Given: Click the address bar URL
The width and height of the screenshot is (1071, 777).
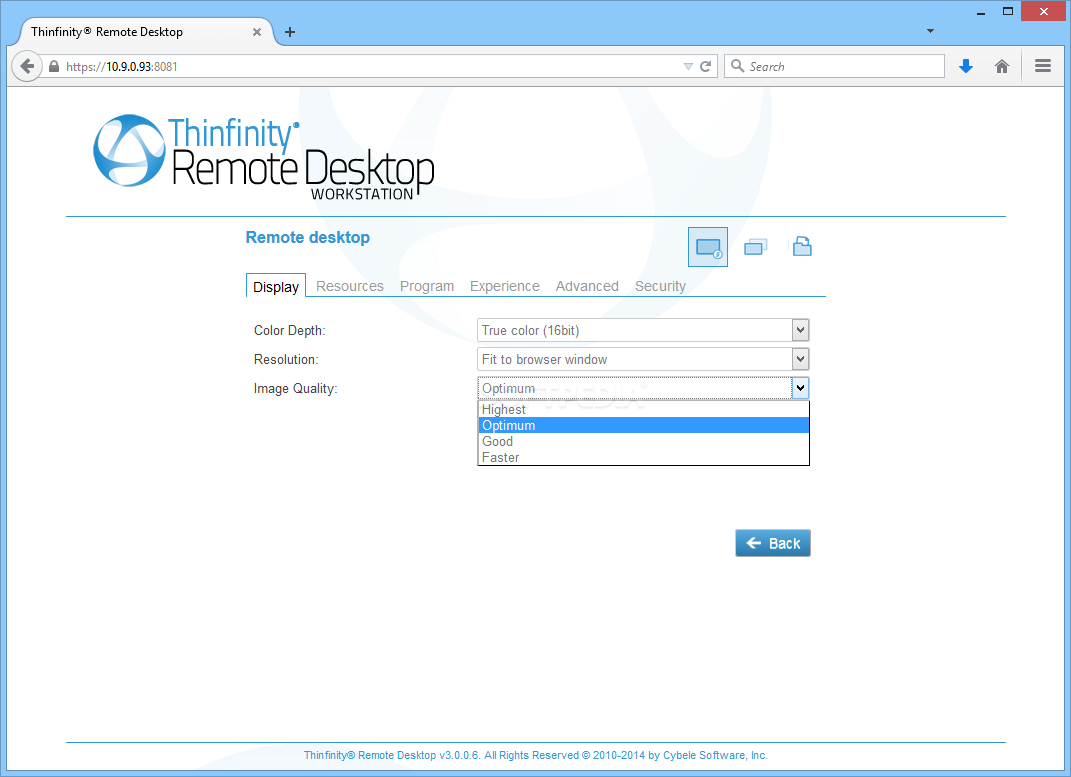Looking at the screenshot, I should coord(122,66).
